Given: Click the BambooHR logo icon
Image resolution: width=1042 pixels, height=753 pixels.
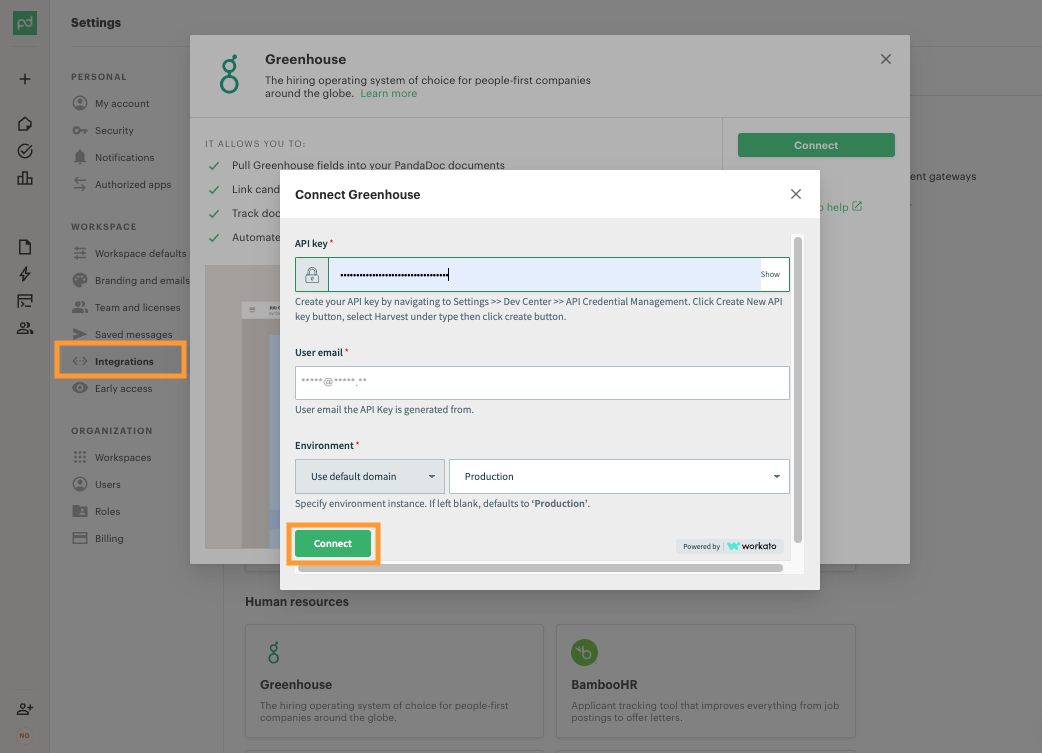Looking at the screenshot, I should pyautogui.click(x=585, y=653).
